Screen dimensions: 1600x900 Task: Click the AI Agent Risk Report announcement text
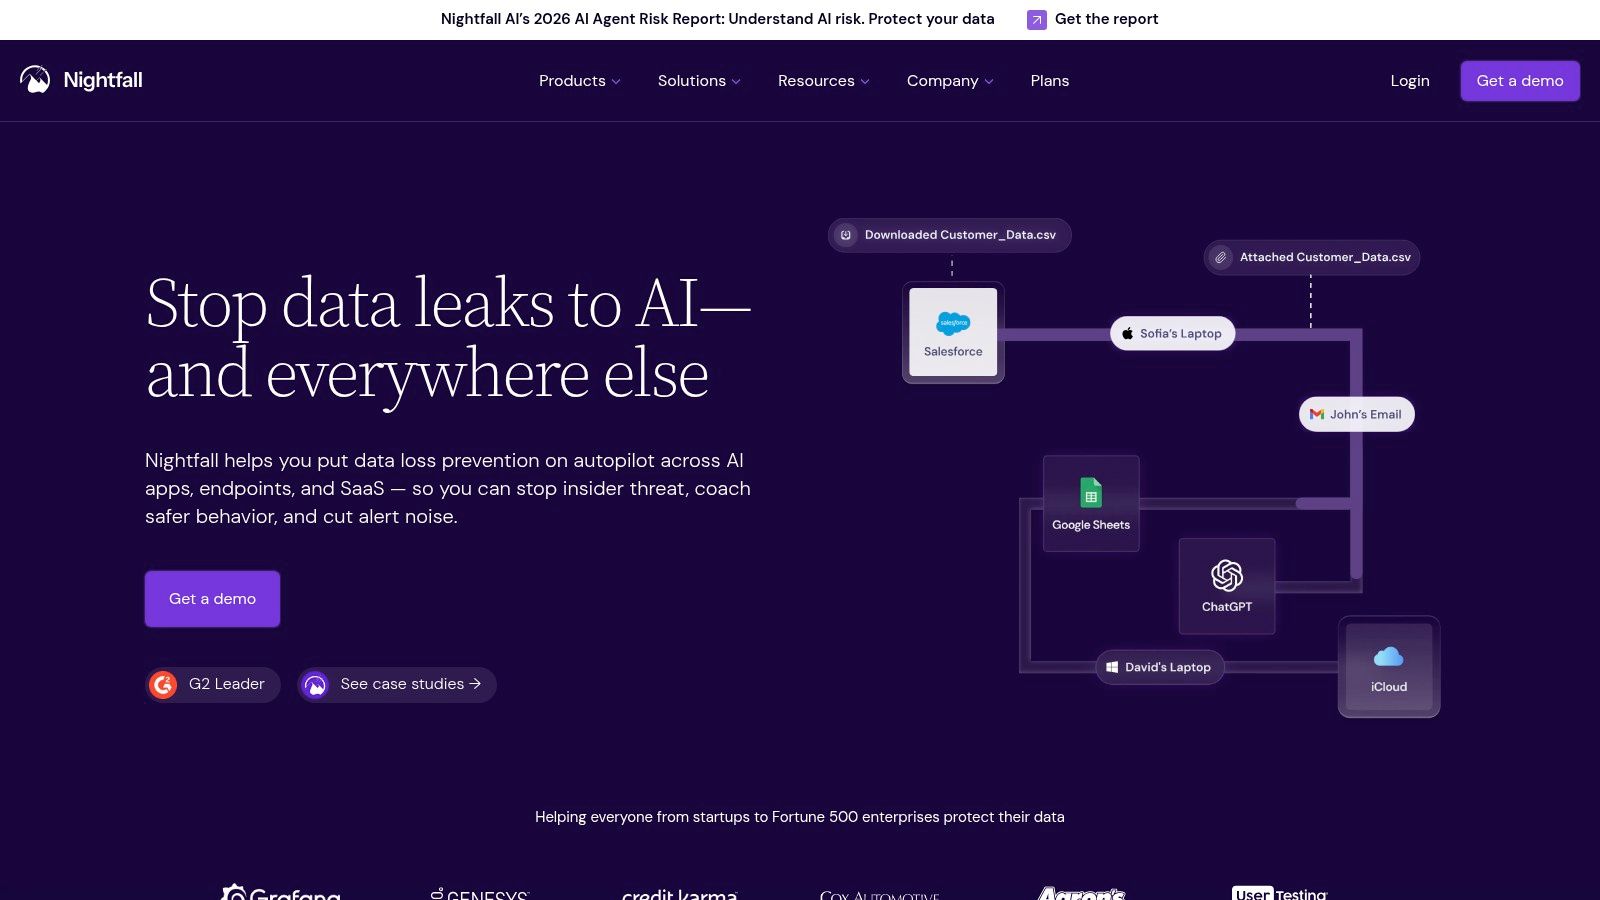[x=718, y=19]
